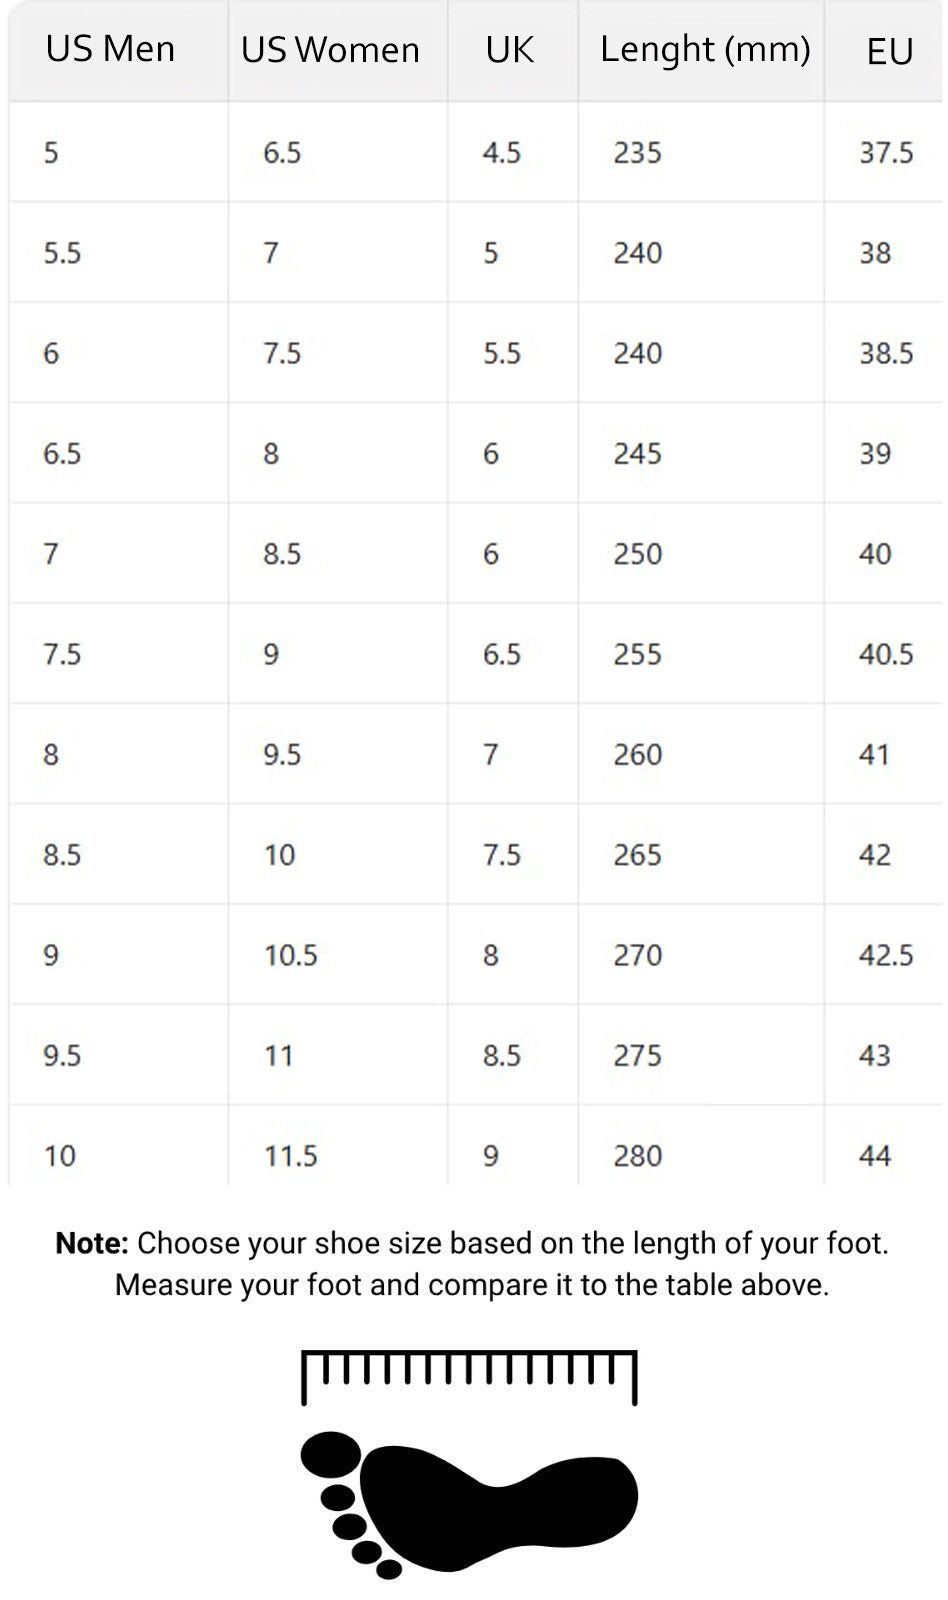Click the 265 length cell
948x1600 pixels.
coord(638,855)
